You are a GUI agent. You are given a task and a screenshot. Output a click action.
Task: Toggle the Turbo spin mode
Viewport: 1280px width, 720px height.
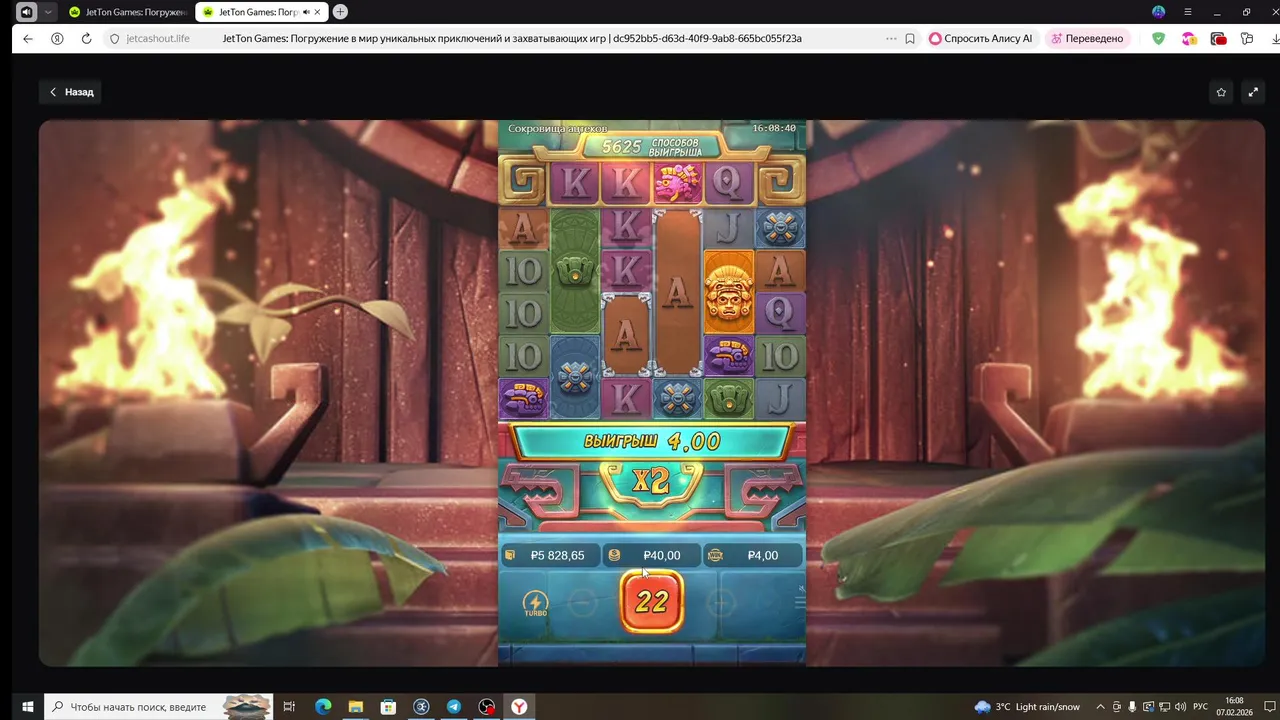pos(535,603)
